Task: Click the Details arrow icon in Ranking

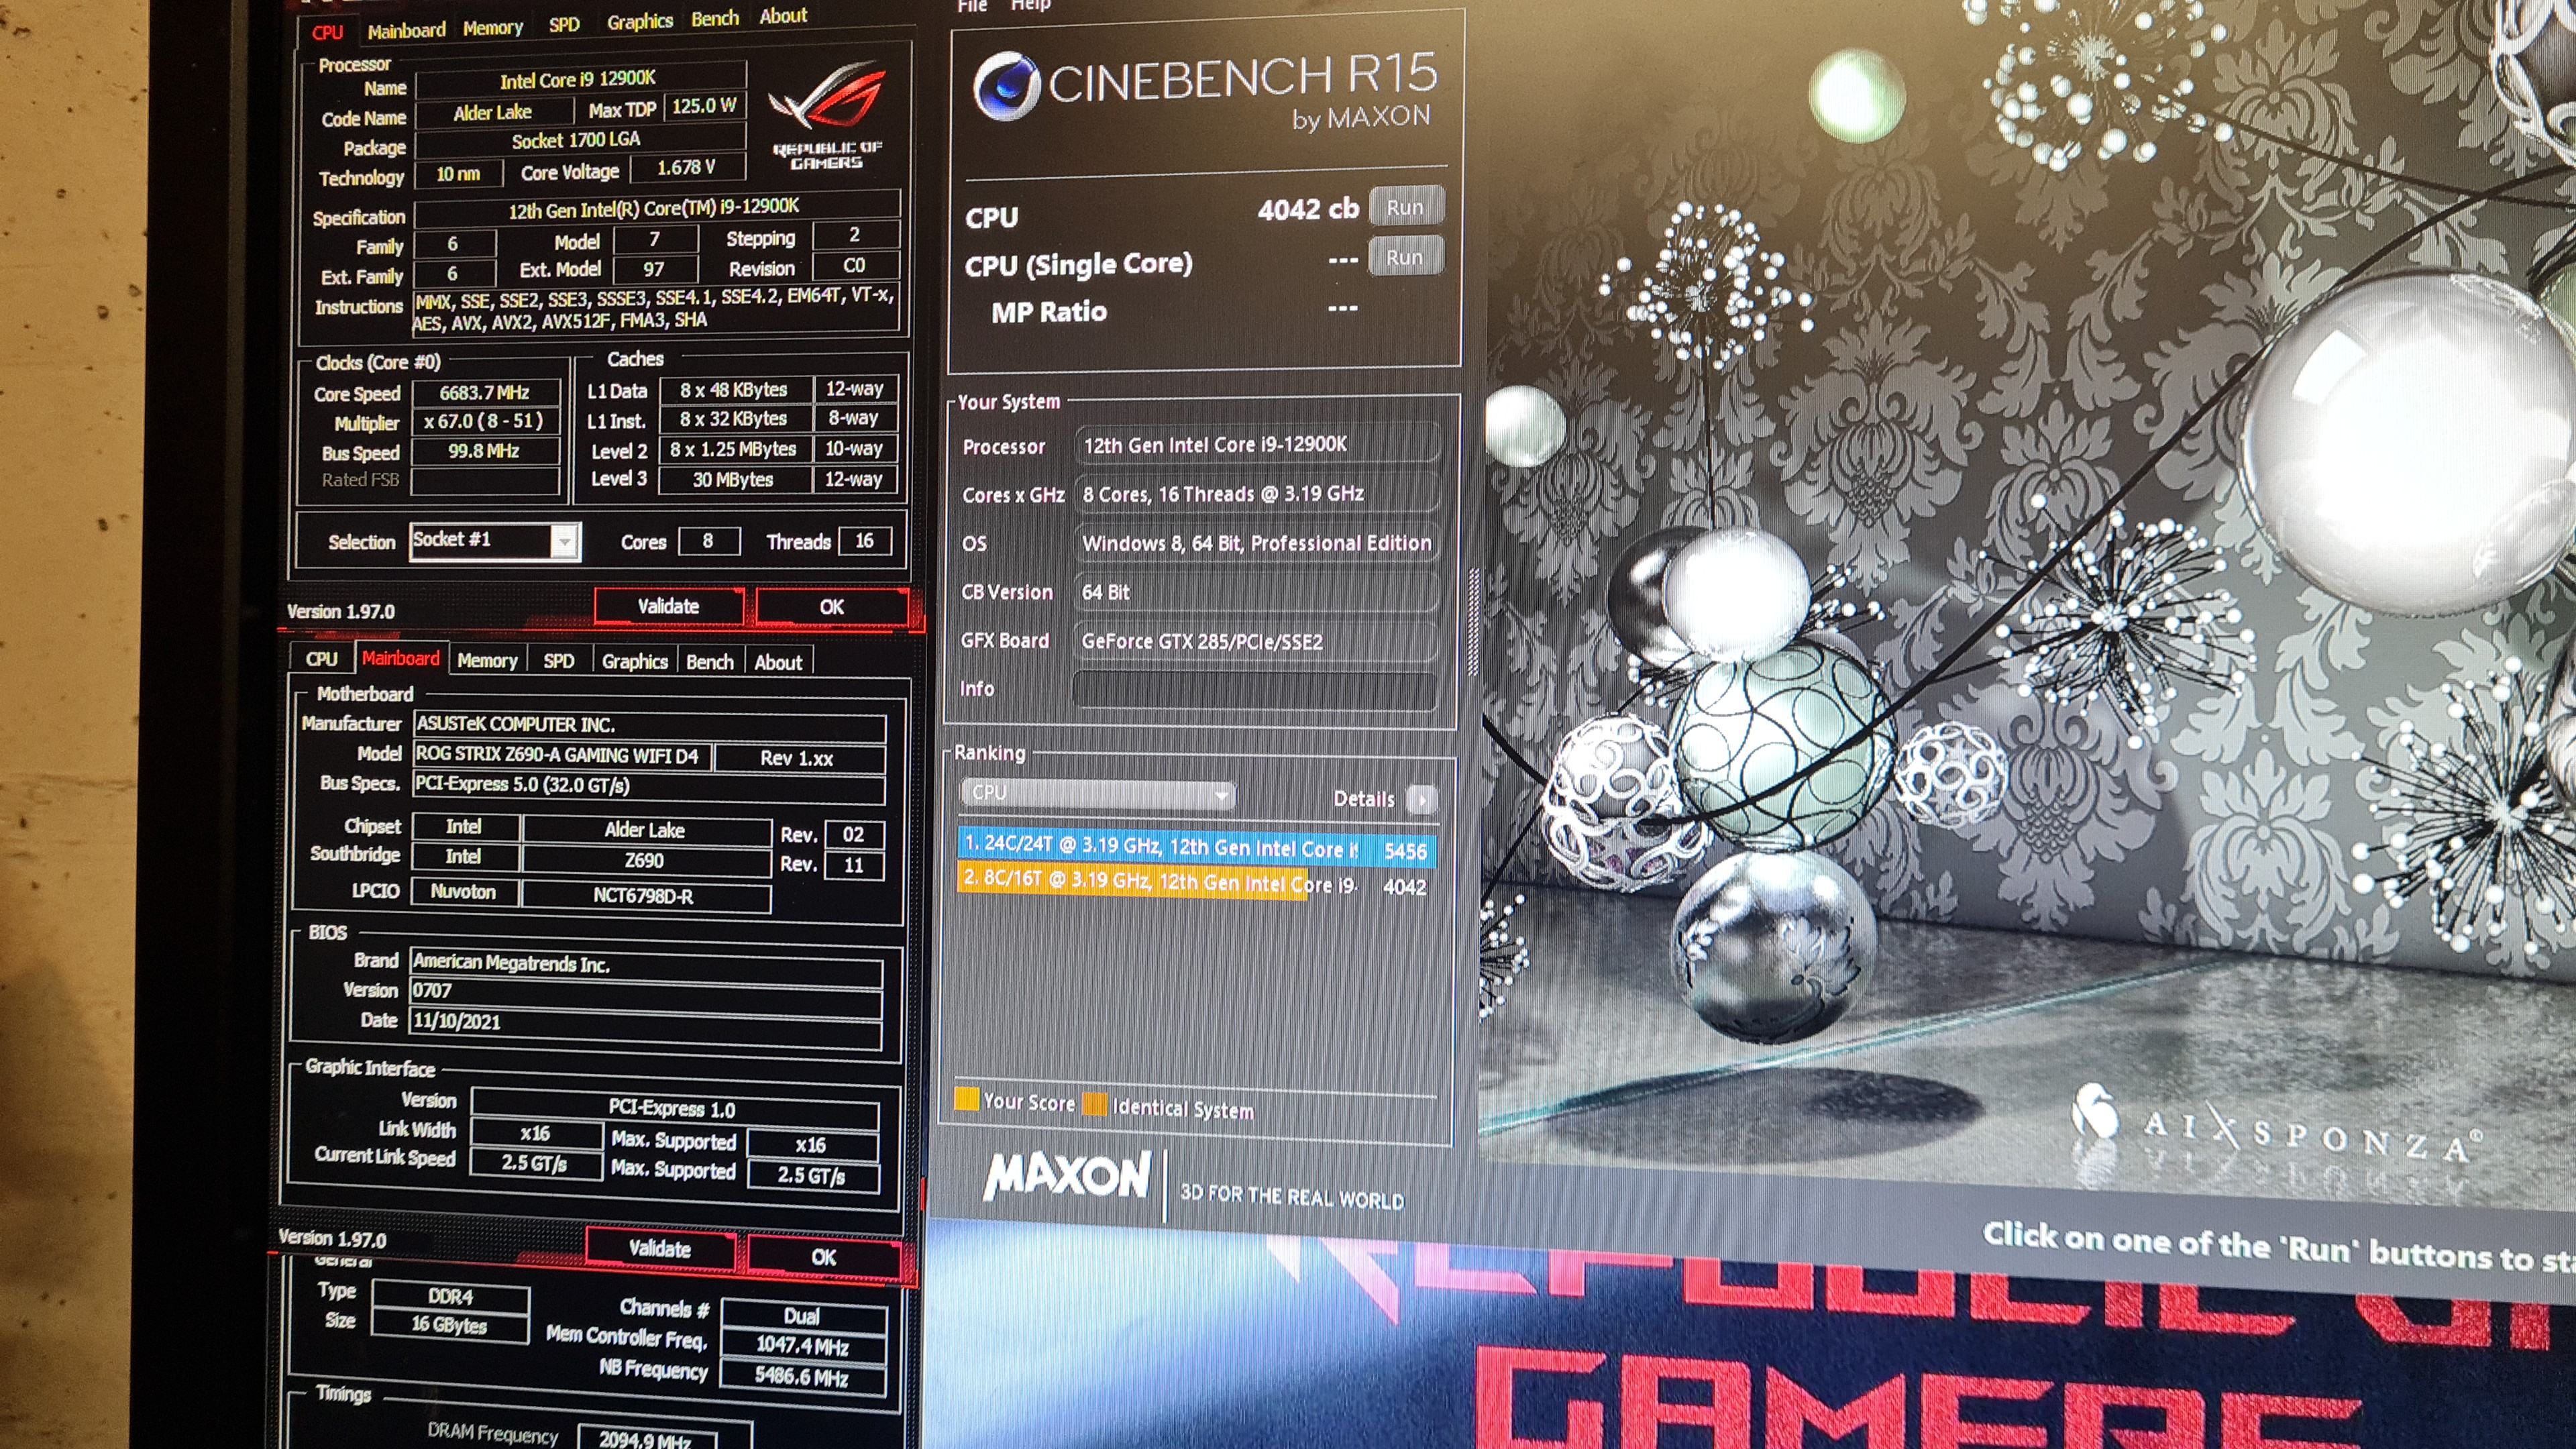Action: click(x=1421, y=798)
